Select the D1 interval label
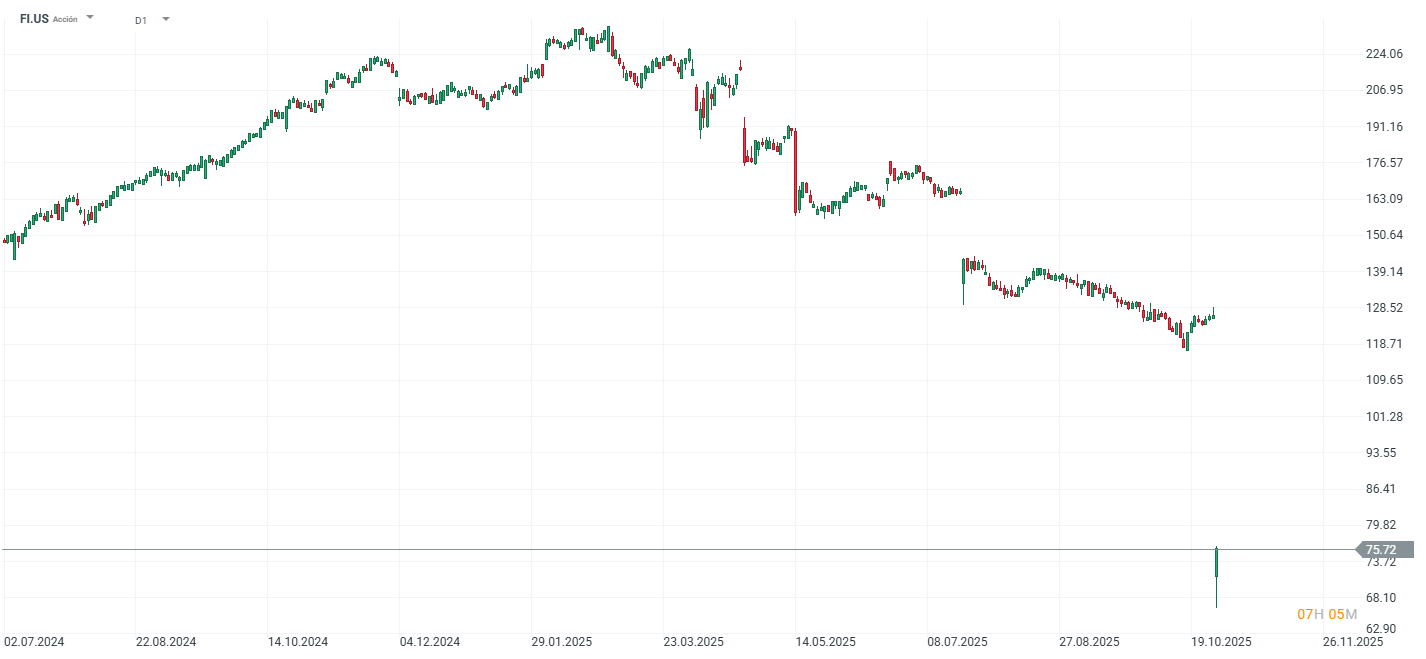Image resolution: width=1426 pixels, height=659 pixels. pos(139,19)
